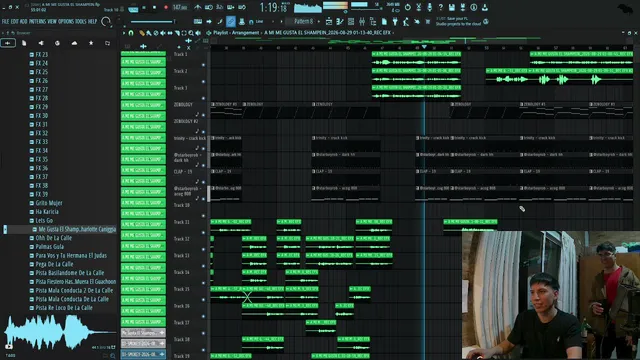Click the playhead marker on the timeline
This screenshot has height=360, width=640.
[x=424, y=47]
